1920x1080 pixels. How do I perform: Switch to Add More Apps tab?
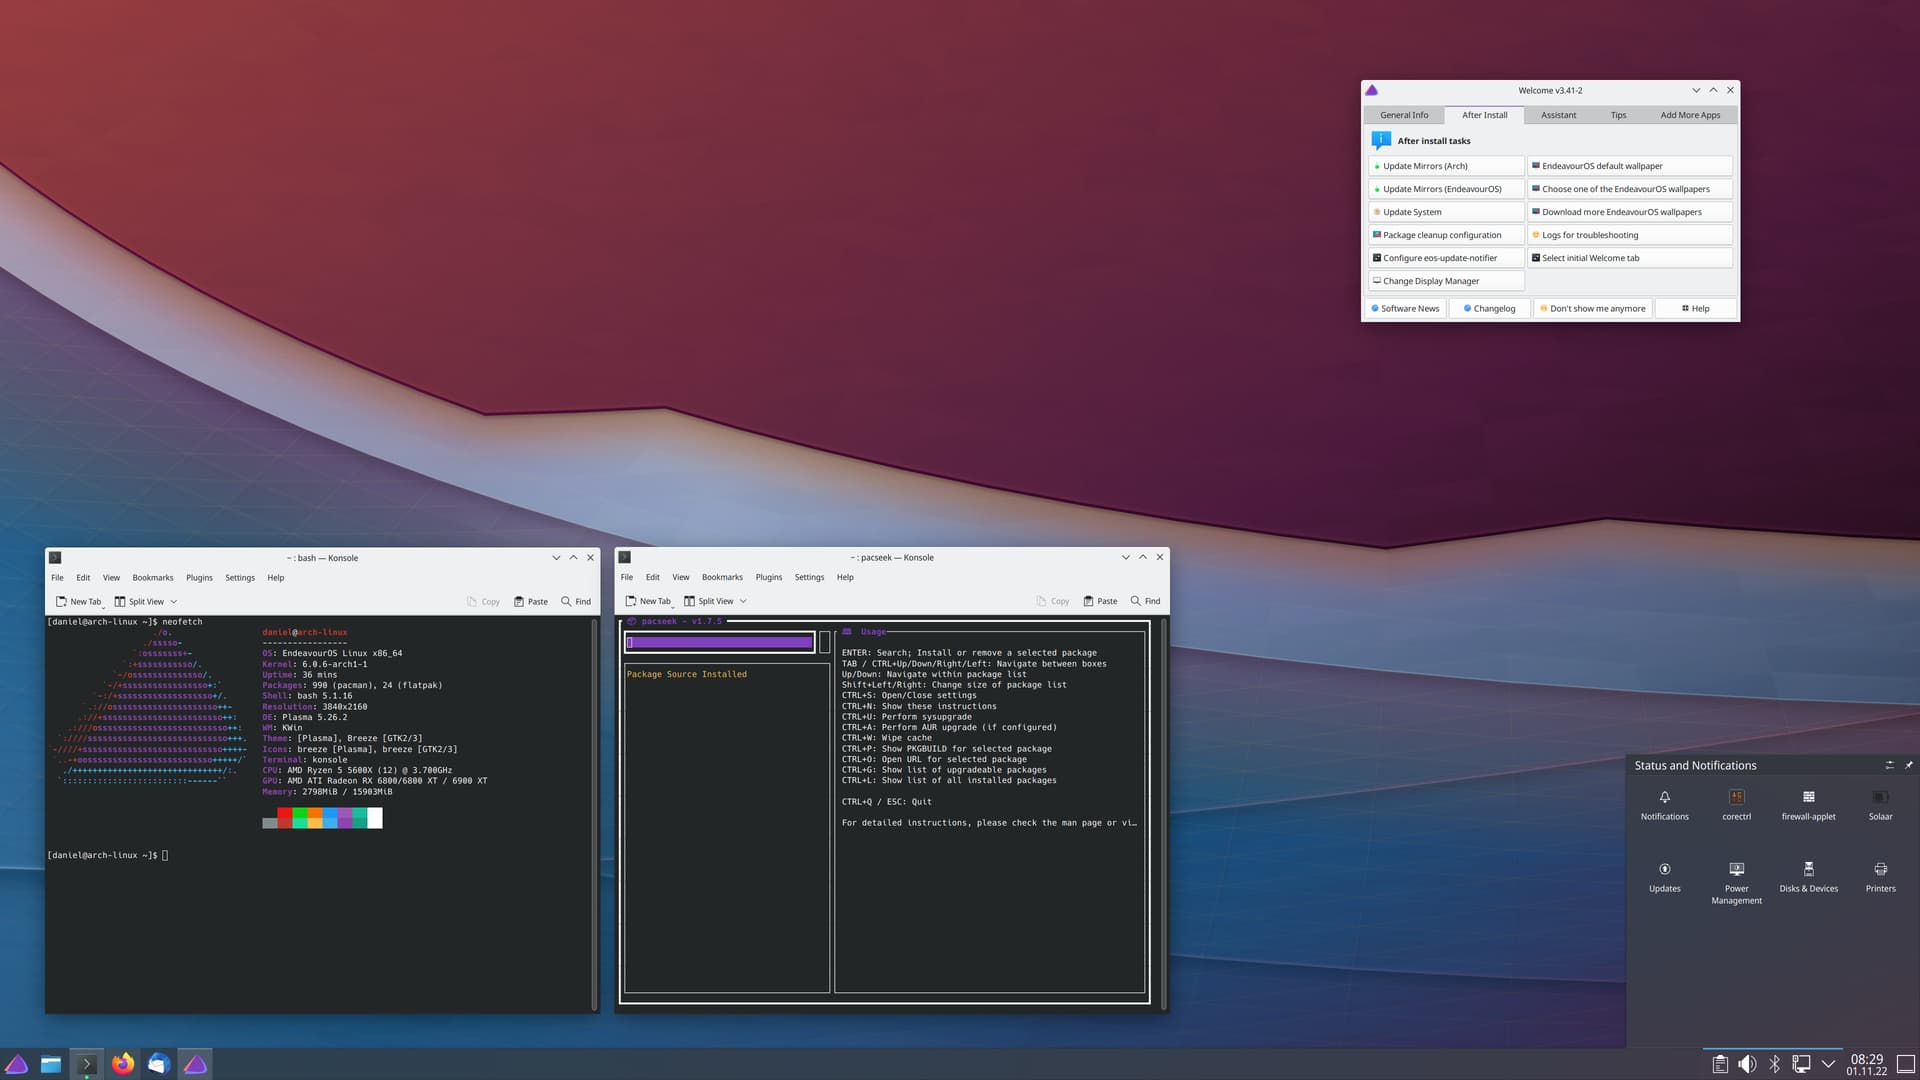point(1690,115)
